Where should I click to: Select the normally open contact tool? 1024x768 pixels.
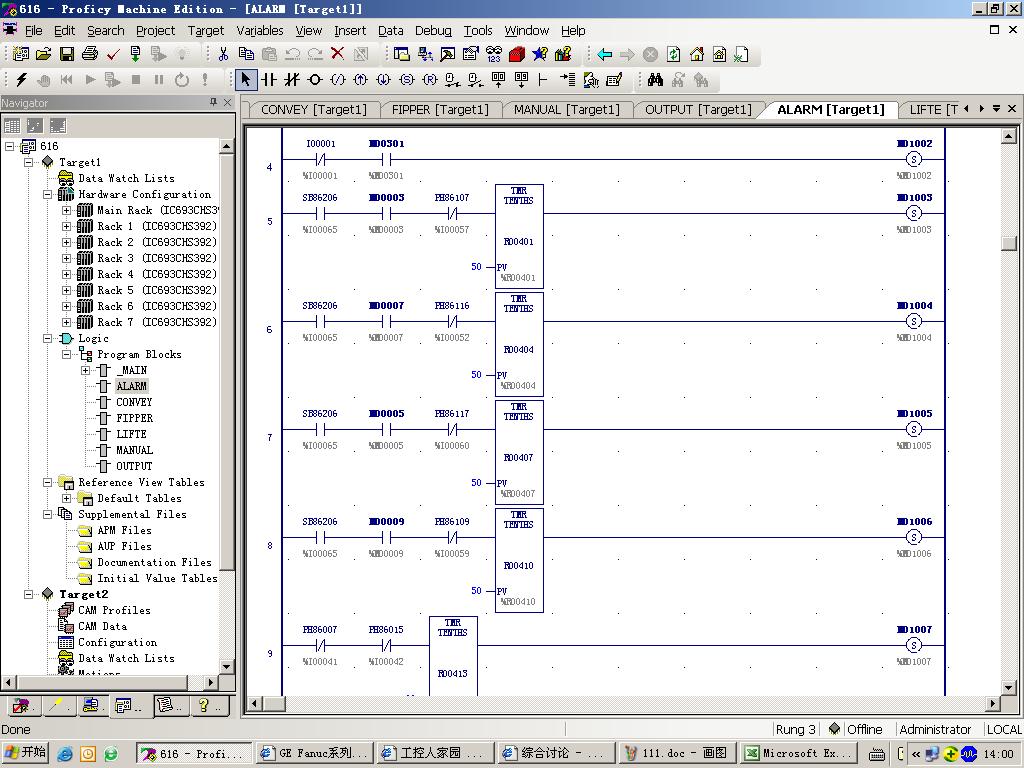269,80
